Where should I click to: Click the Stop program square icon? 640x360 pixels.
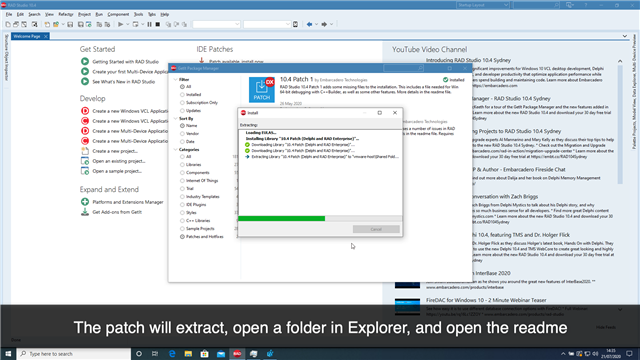[158, 24]
